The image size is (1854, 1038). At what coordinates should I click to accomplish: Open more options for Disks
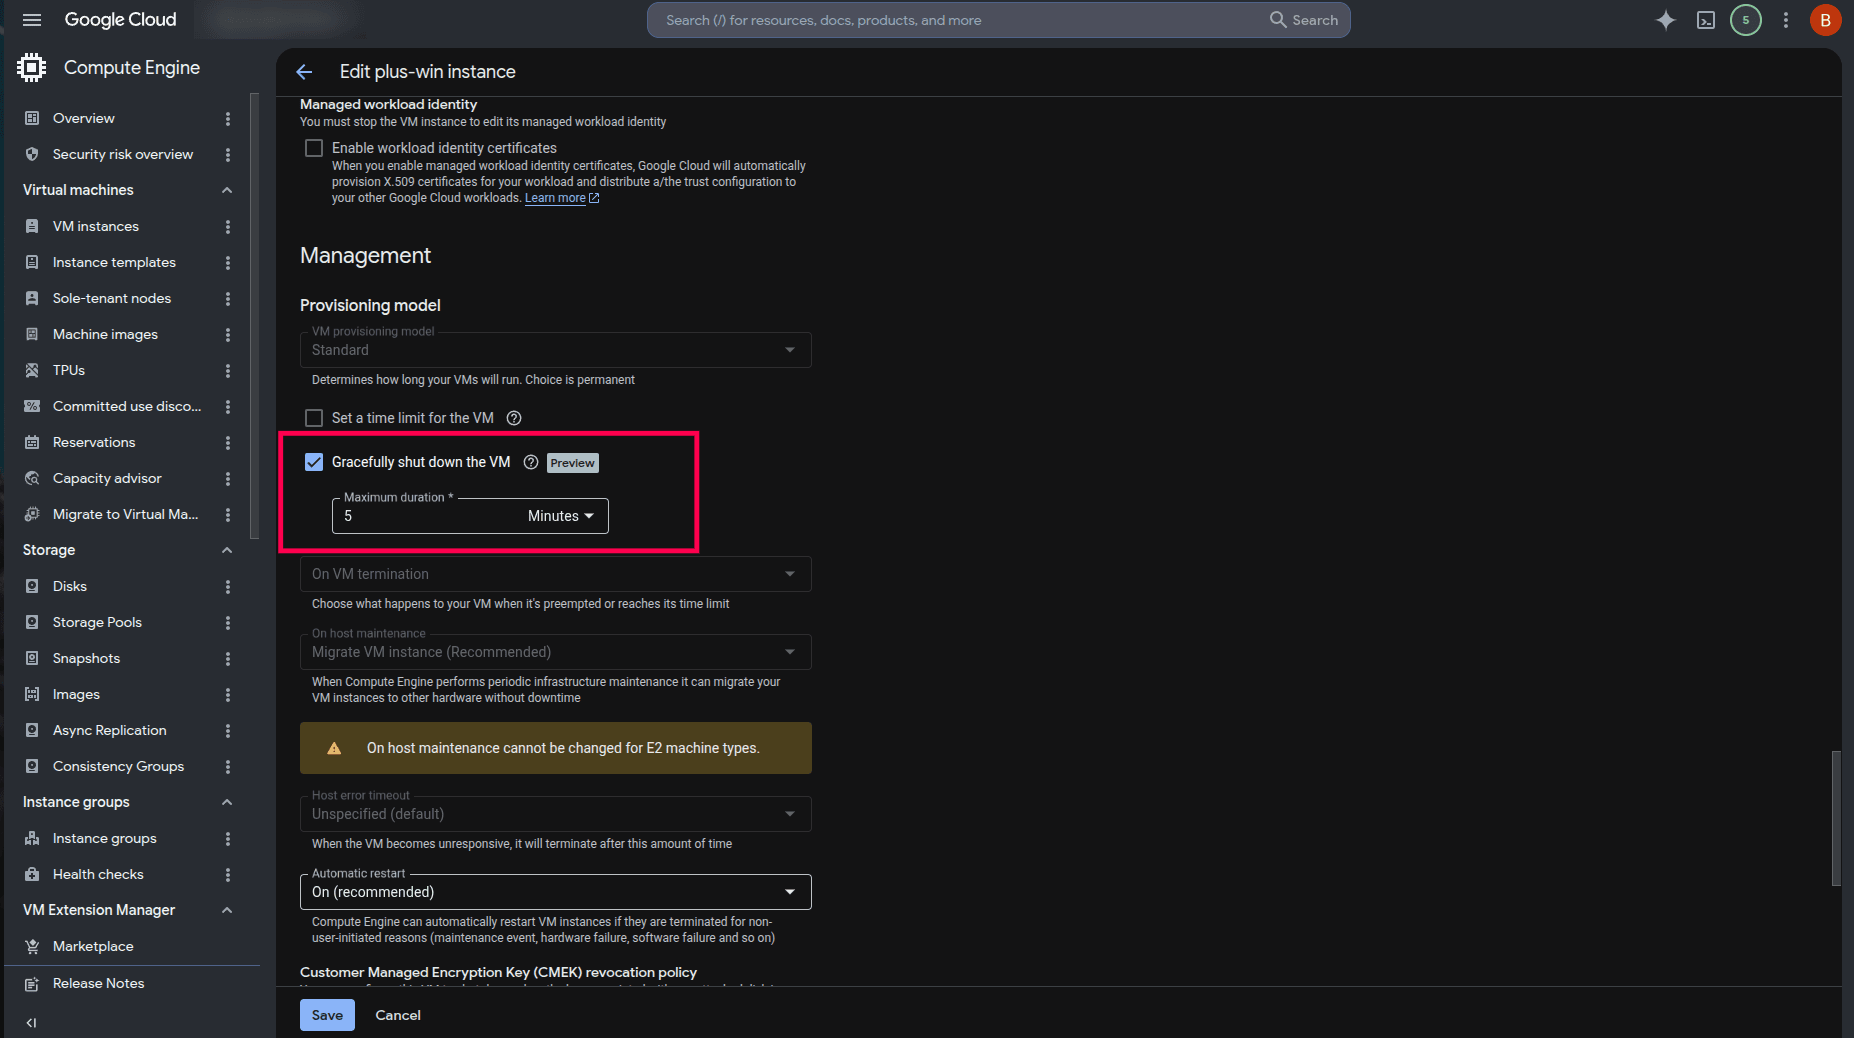pos(228,586)
